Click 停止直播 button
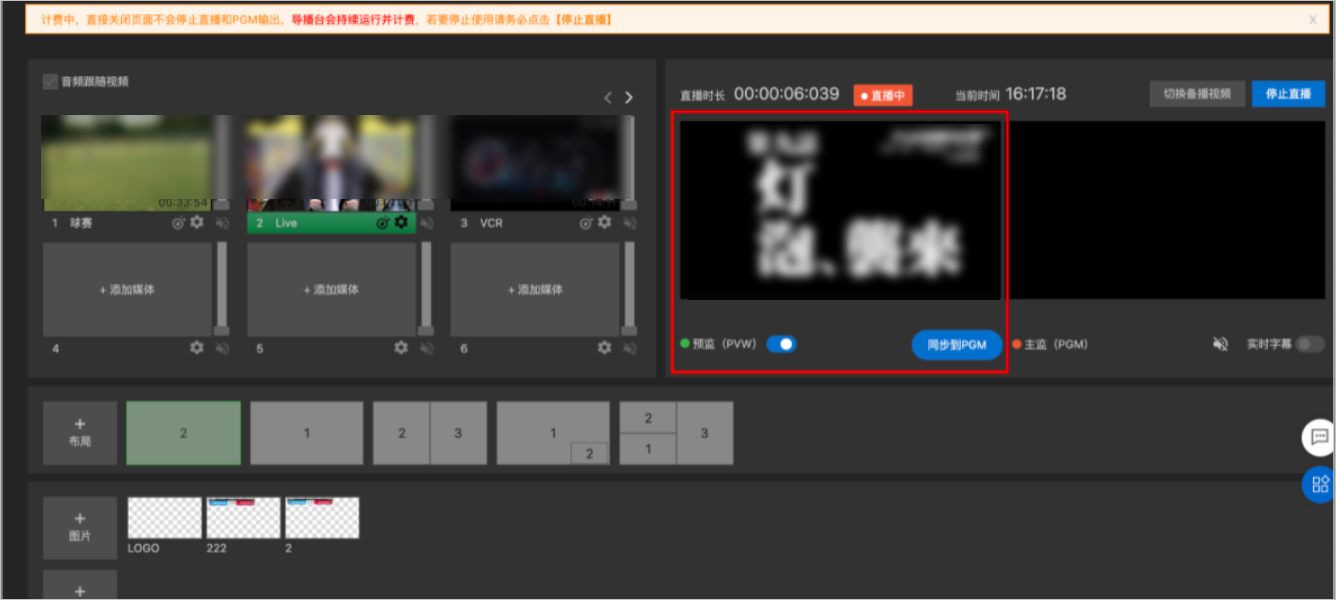The image size is (1336, 600). [1288, 94]
